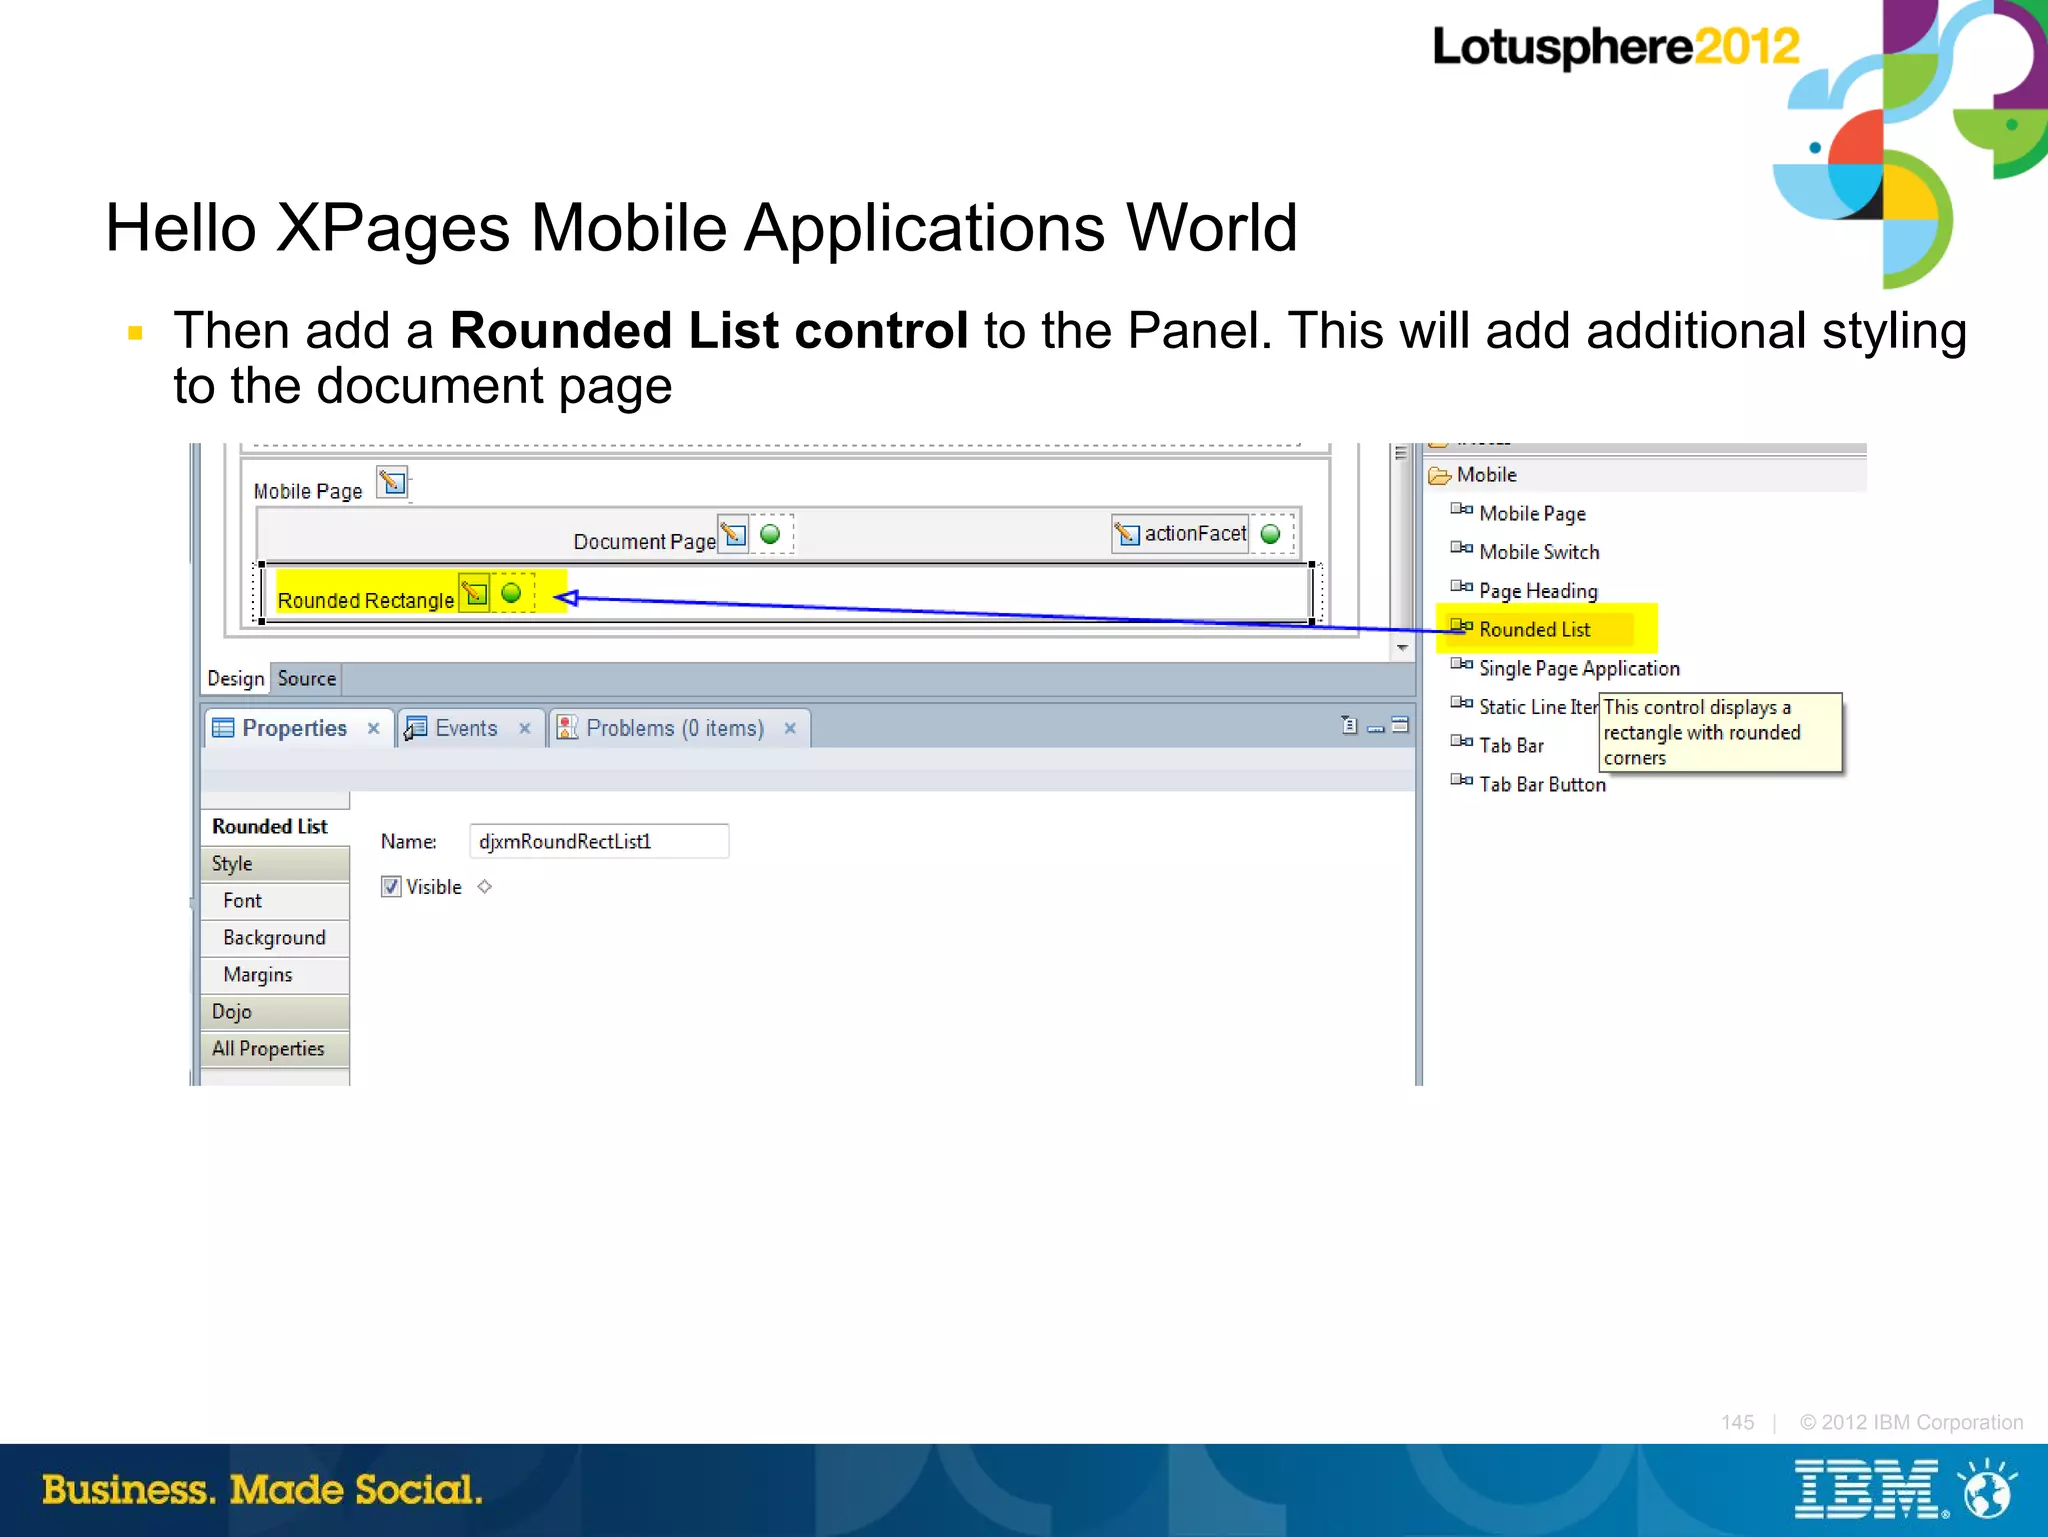Toggle the Visible checkbox
Image resolution: width=2048 pixels, height=1537 pixels.
tap(391, 887)
